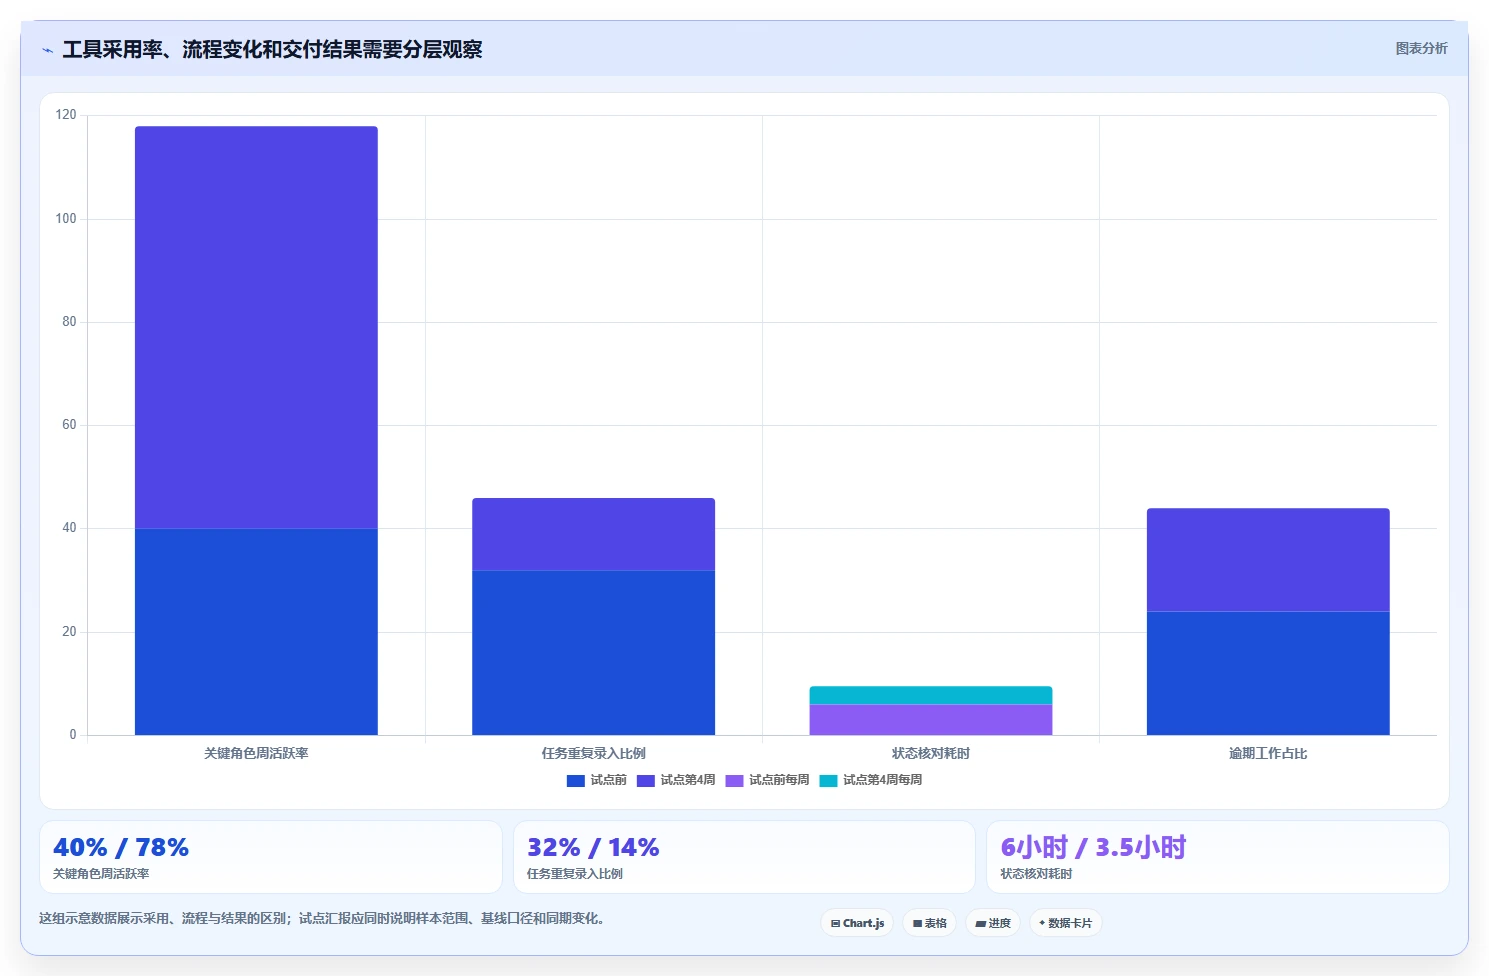Toggle the 试点第4周每周 legend series
Image resolution: width=1489 pixels, height=976 pixels.
[x=870, y=780]
